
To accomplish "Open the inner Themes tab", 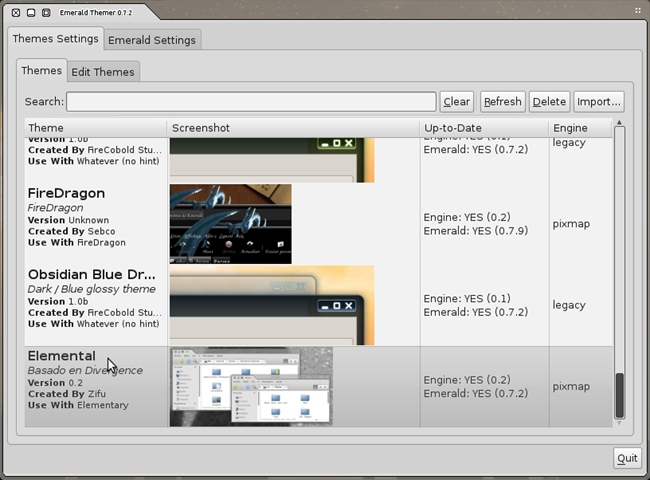I will (42, 71).
